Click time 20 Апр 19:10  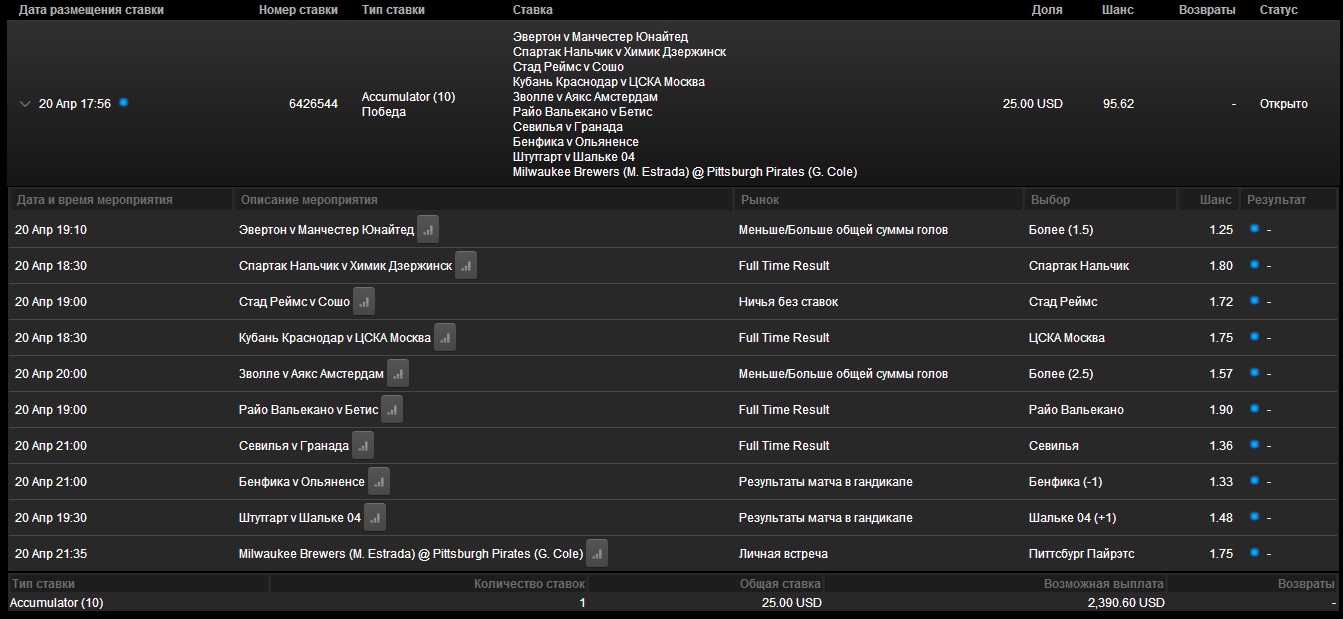tap(51, 230)
